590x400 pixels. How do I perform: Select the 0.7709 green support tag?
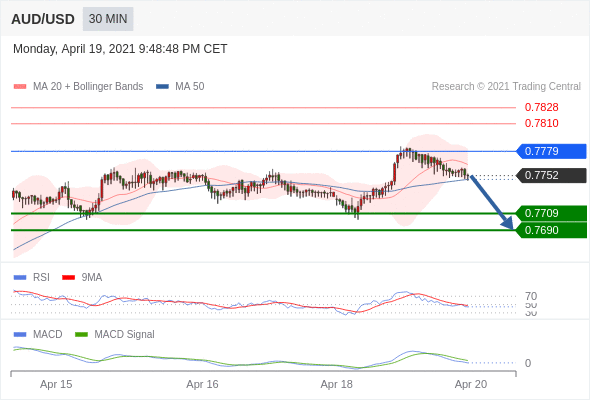pos(551,213)
